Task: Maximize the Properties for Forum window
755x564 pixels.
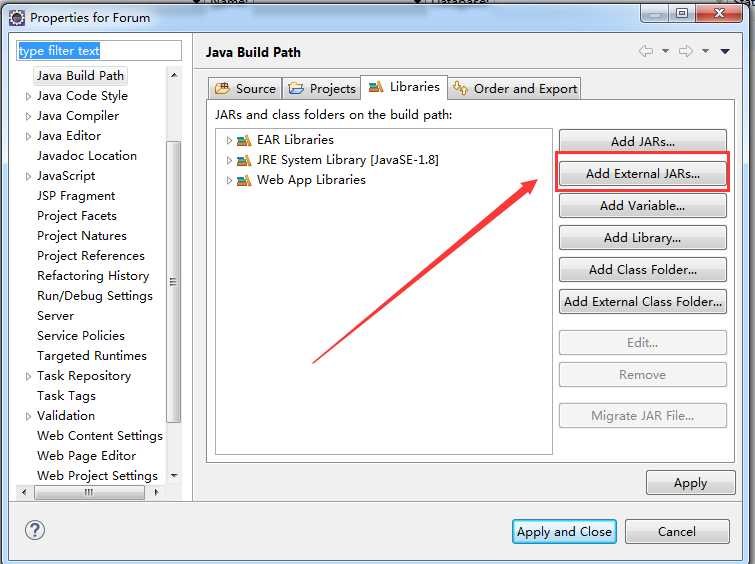Action: tap(682, 13)
